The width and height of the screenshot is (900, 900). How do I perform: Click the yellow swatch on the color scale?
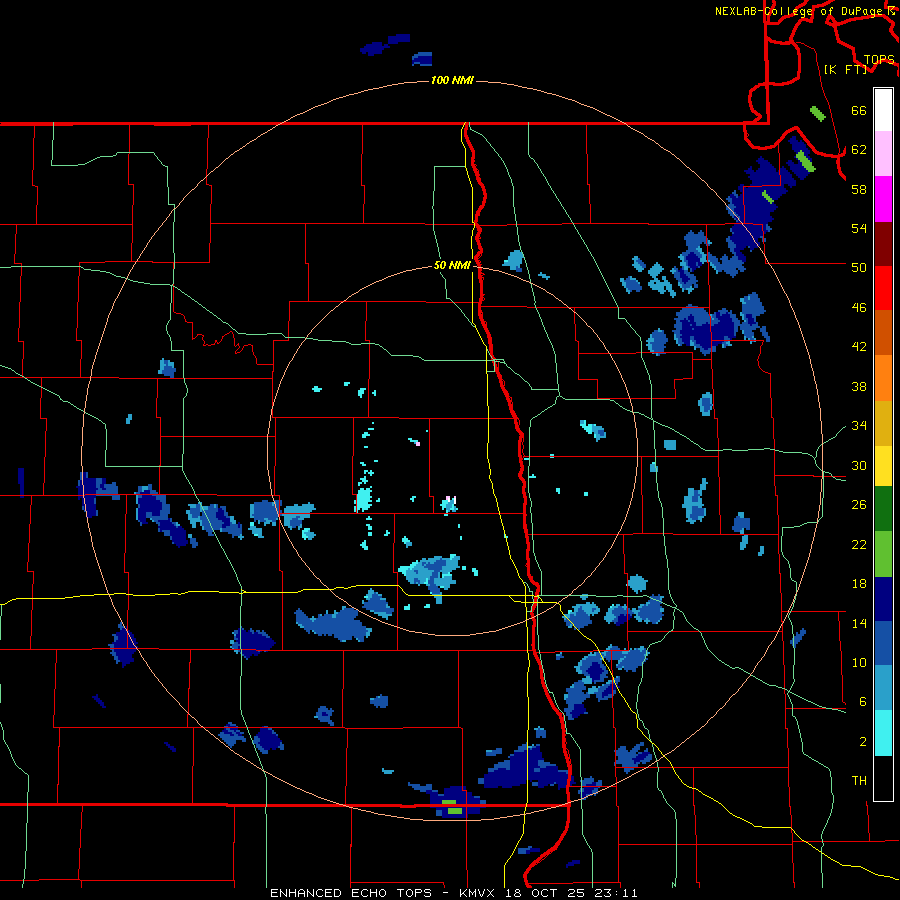pyautogui.click(x=883, y=466)
